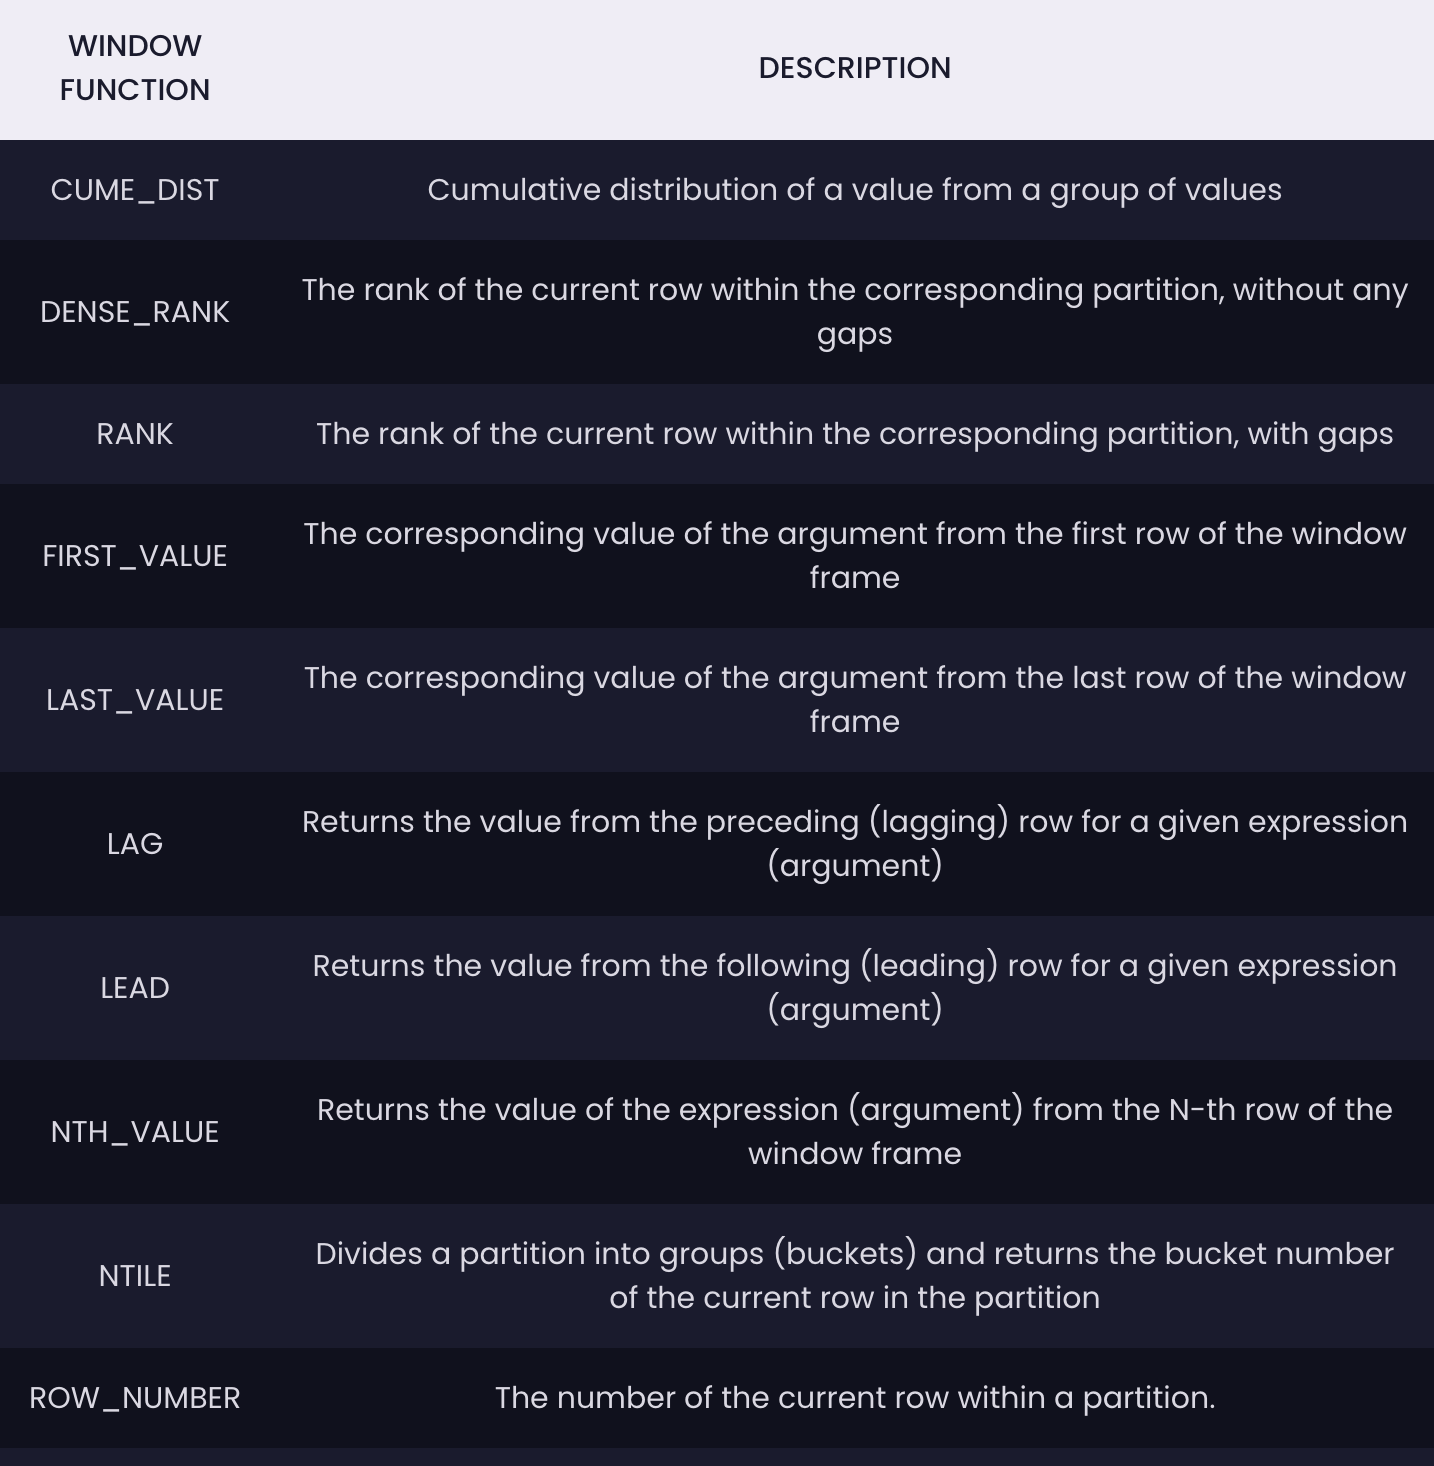Click the 'last row of the window' description
1434x1466 pixels.
tap(854, 700)
